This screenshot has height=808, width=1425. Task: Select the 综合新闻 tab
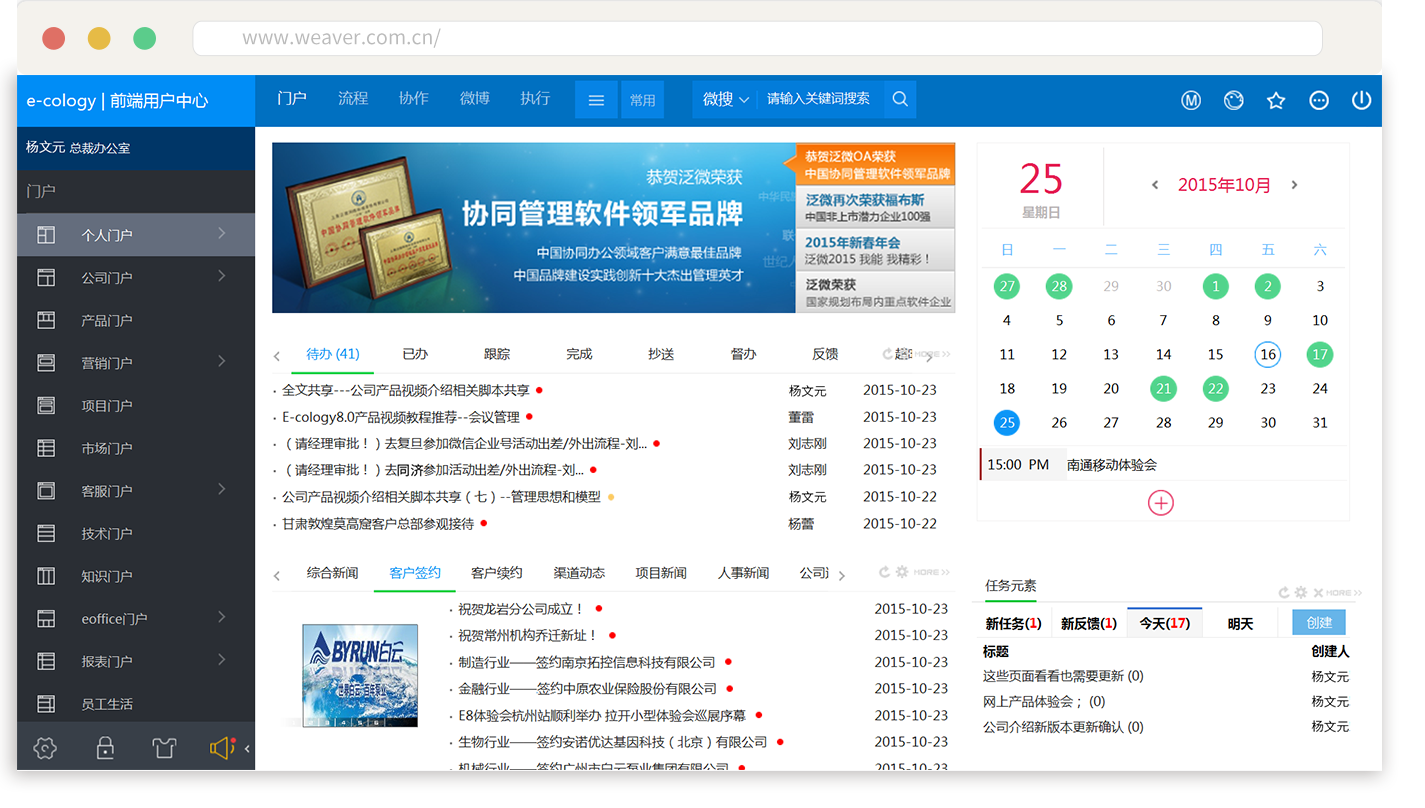coord(332,573)
